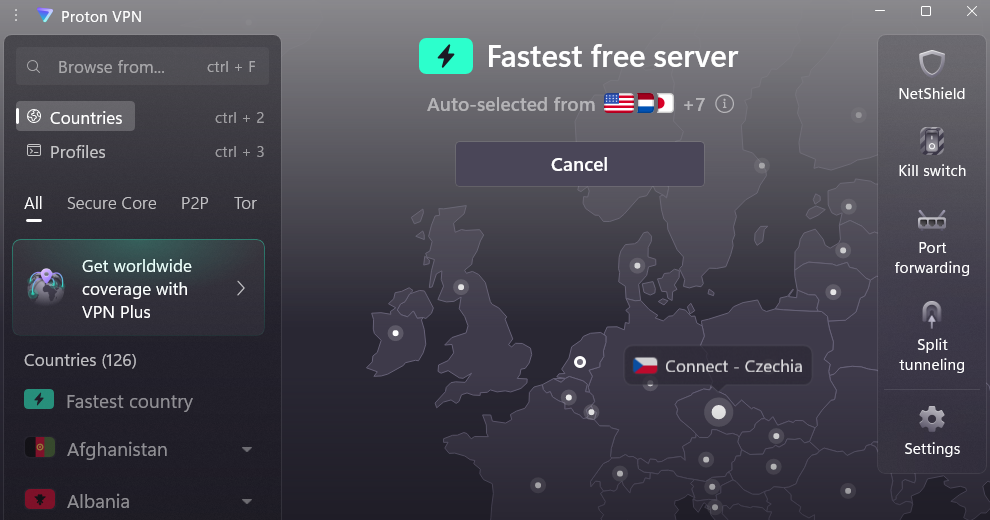
Task: Open the Profiles section
Action: (x=77, y=152)
